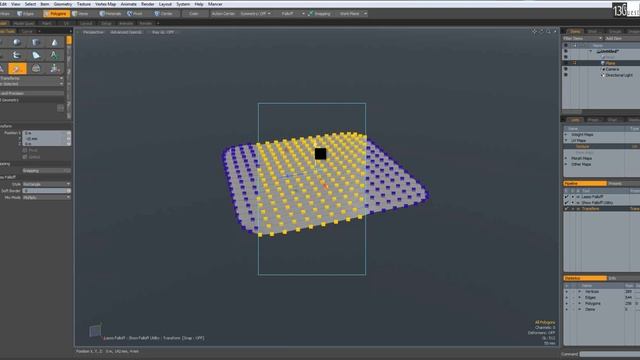Screen dimensions: 640x360
Task: Click the viewport zoom magnifier icon
Action: click(548, 31)
